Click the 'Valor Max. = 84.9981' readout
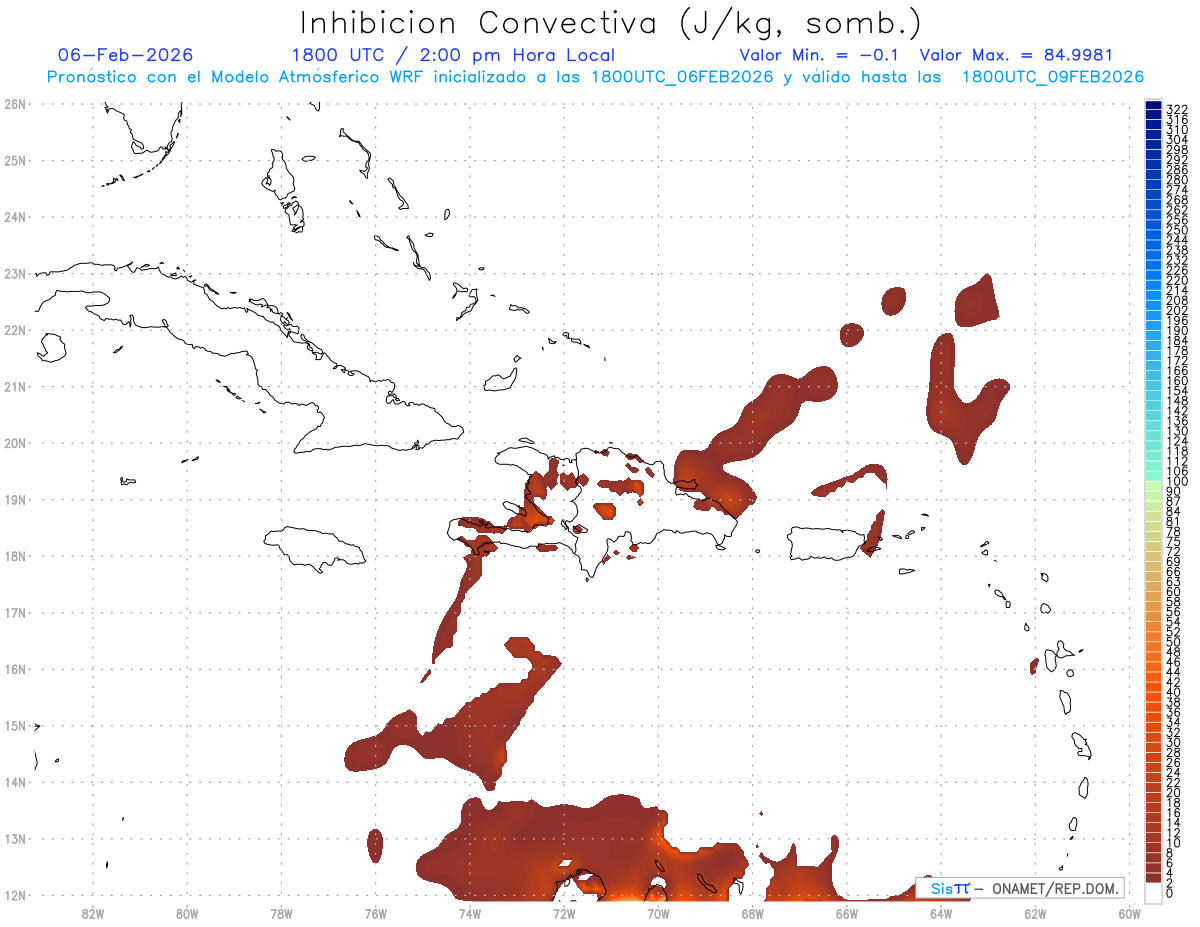Viewport: 1200px width, 927px height. (1016, 55)
